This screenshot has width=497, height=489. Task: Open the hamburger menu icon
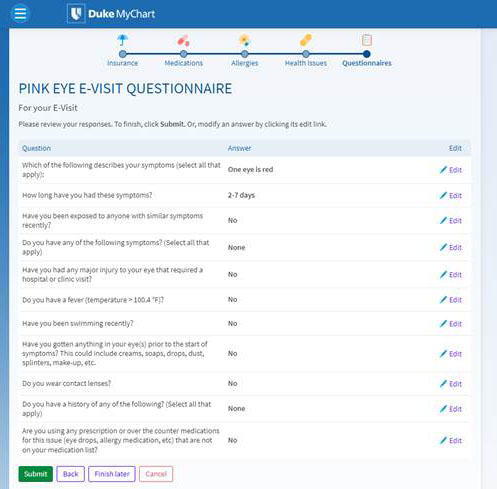(x=20, y=14)
